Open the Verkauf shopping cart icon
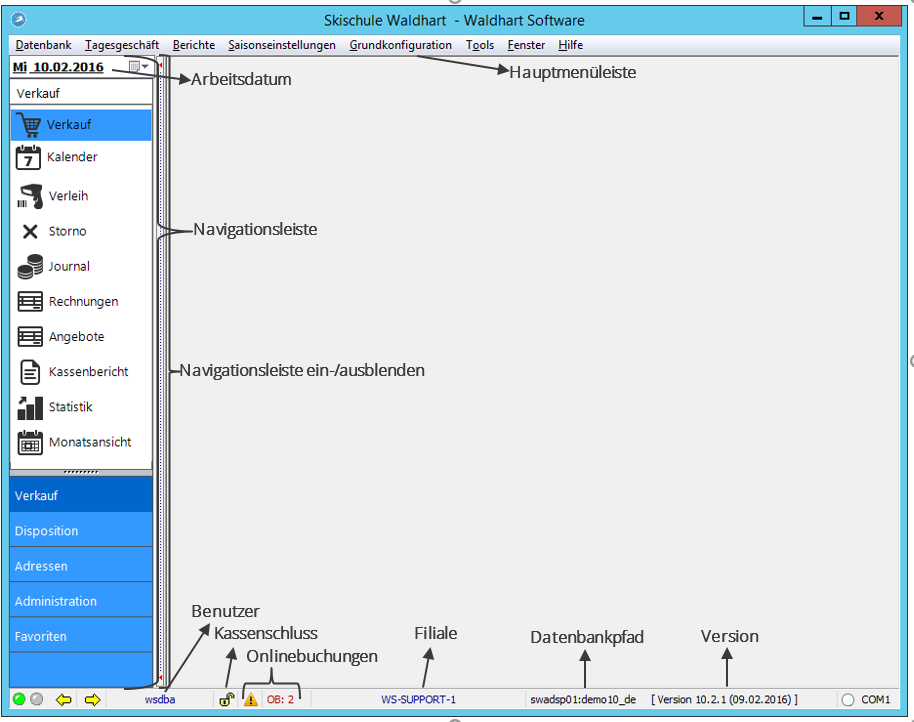The height and width of the screenshot is (722, 914). click(29, 125)
